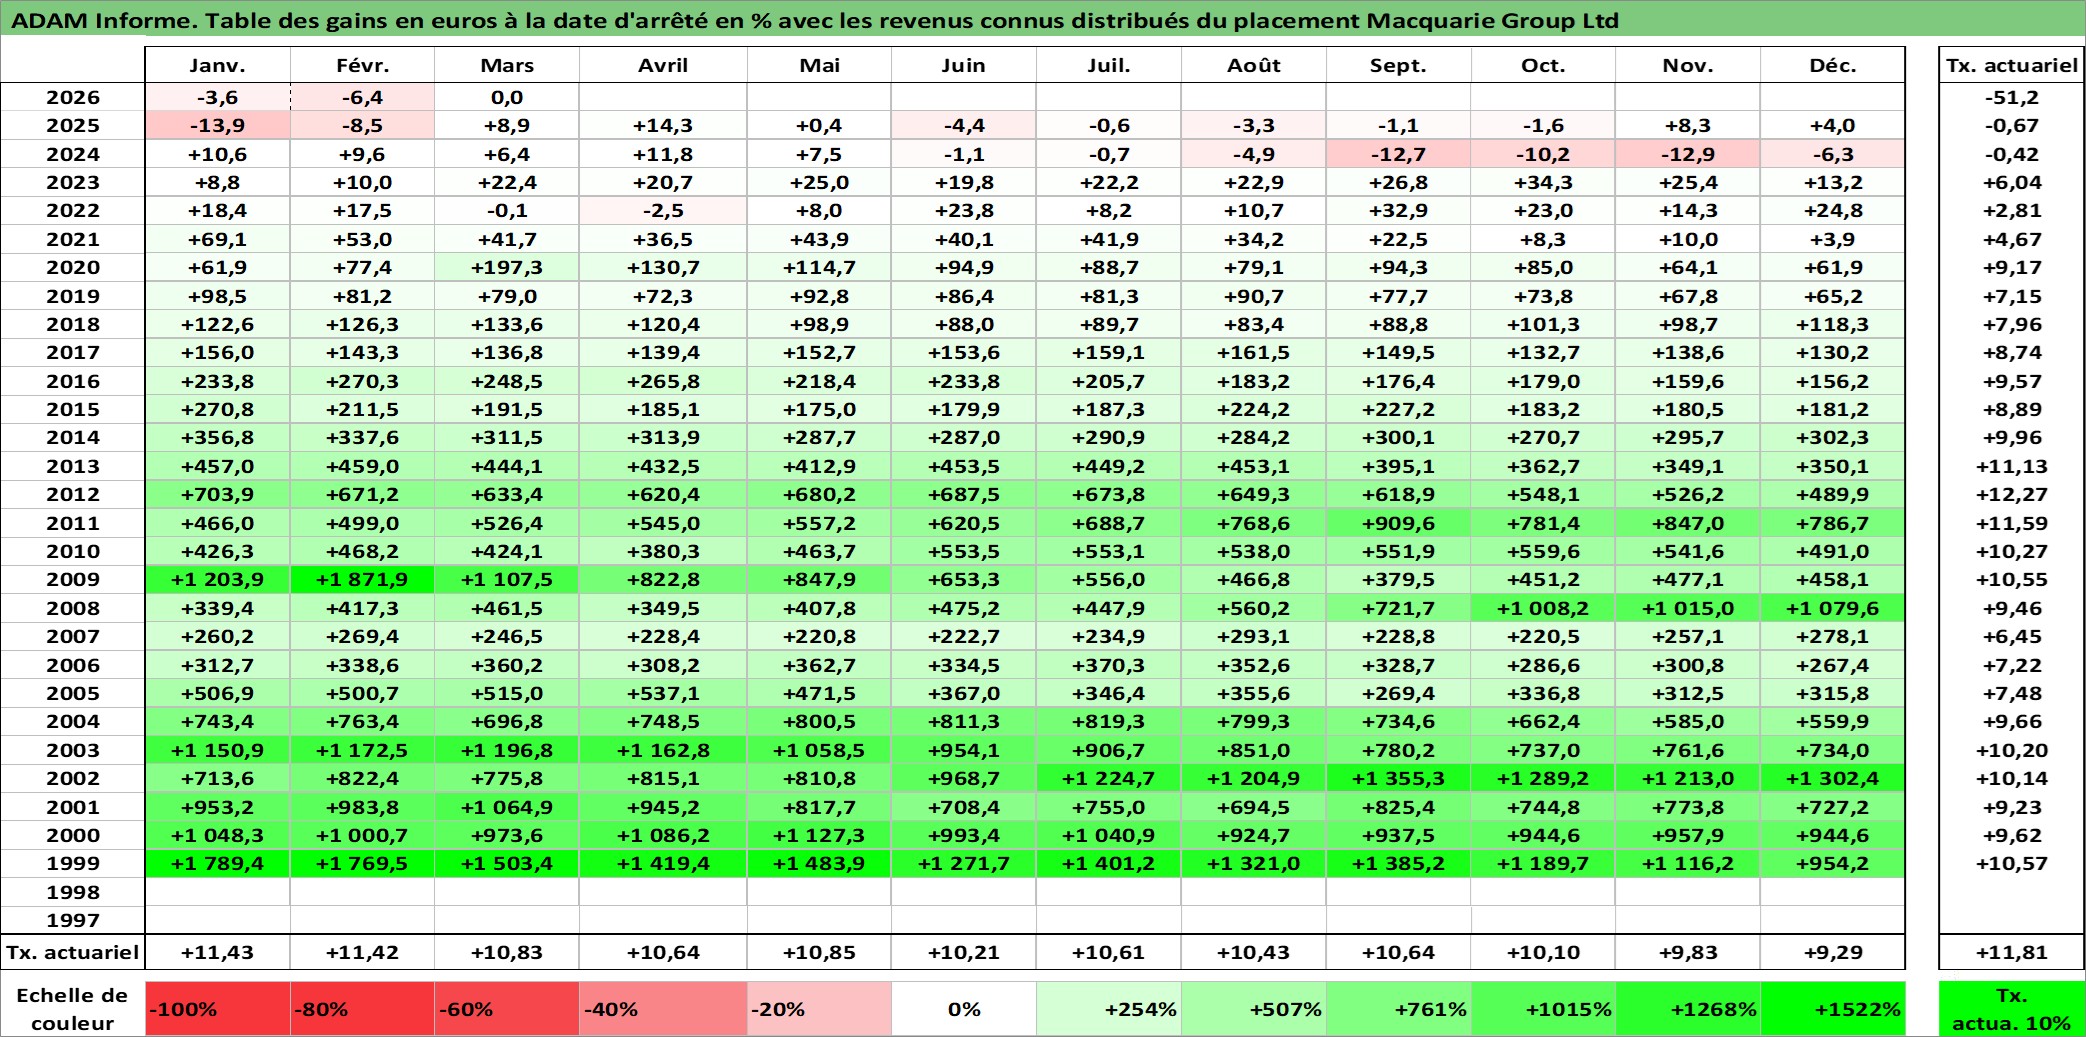Select cell value +1 789,4 in 1999

click(x=218, y=863)
